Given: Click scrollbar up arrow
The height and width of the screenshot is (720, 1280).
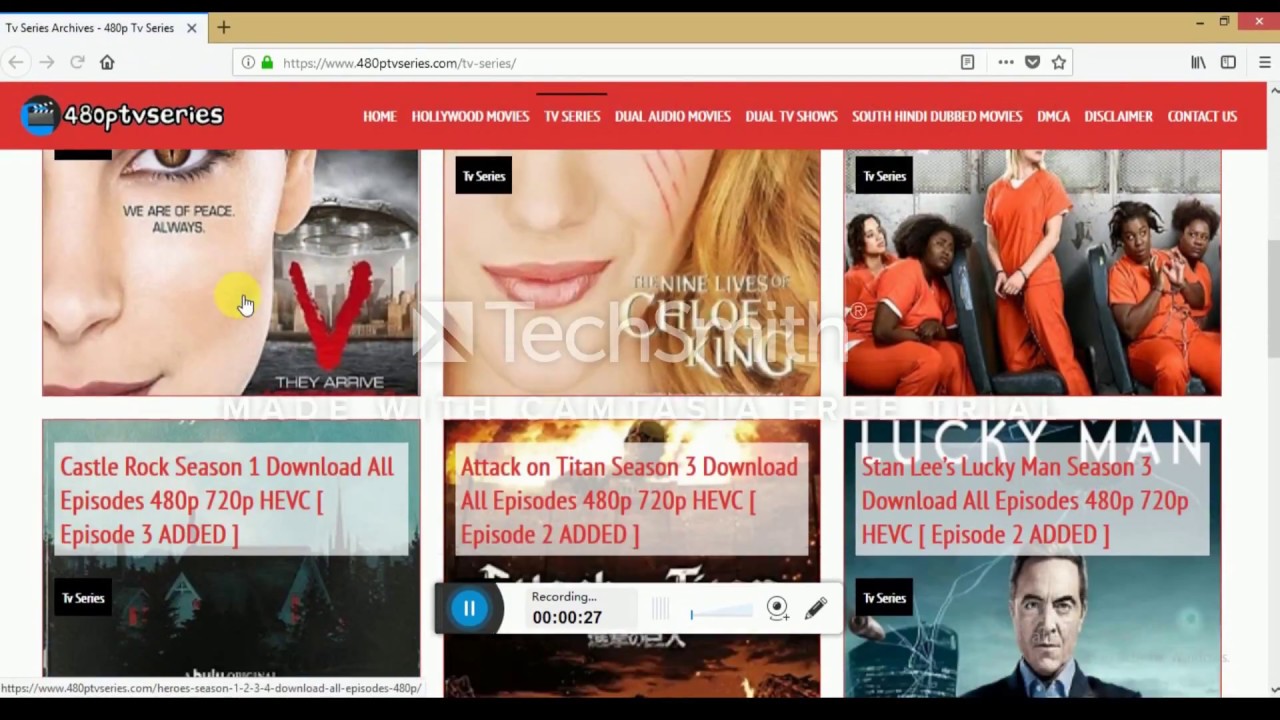Looking at the screenshot, I should click(1272, 90).
